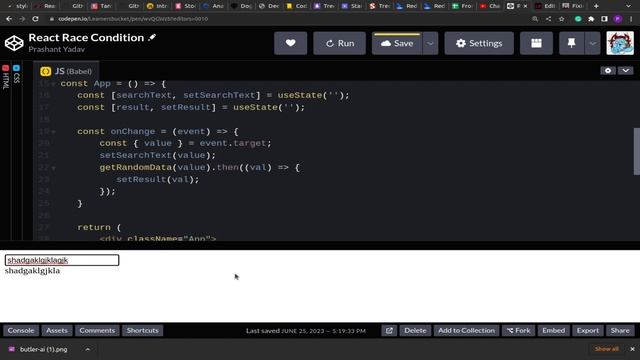
Task: Click the code editor vertical scrollbar
Action: [x=636, y=151]
